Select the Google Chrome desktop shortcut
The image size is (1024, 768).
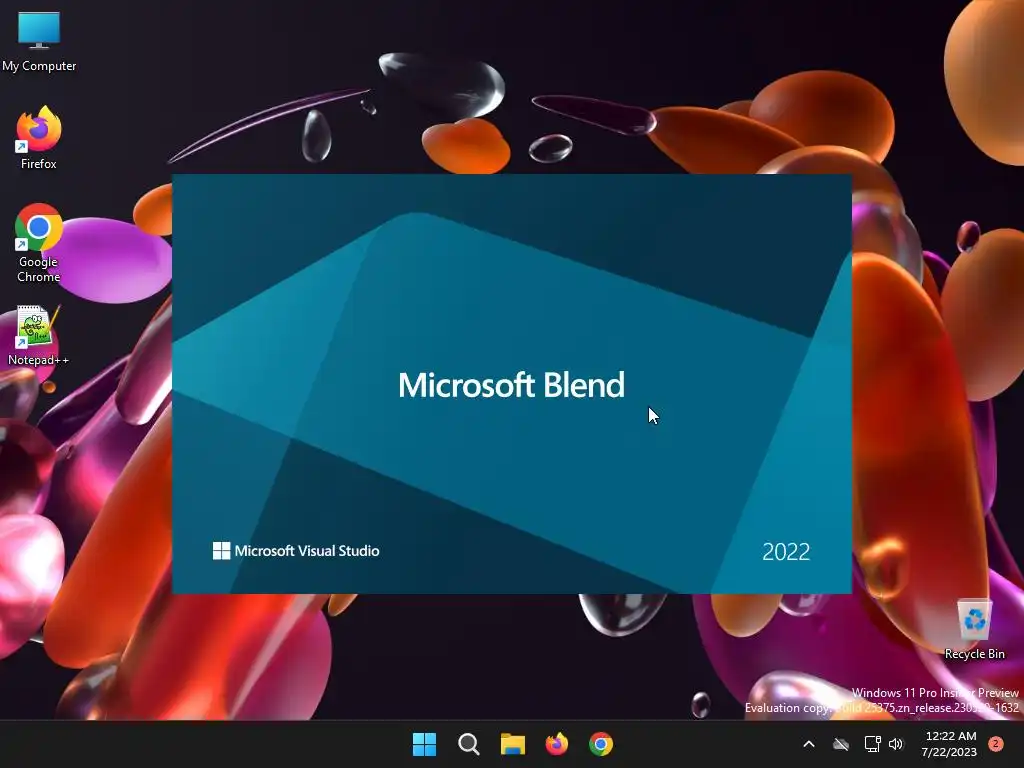(39, 243)
